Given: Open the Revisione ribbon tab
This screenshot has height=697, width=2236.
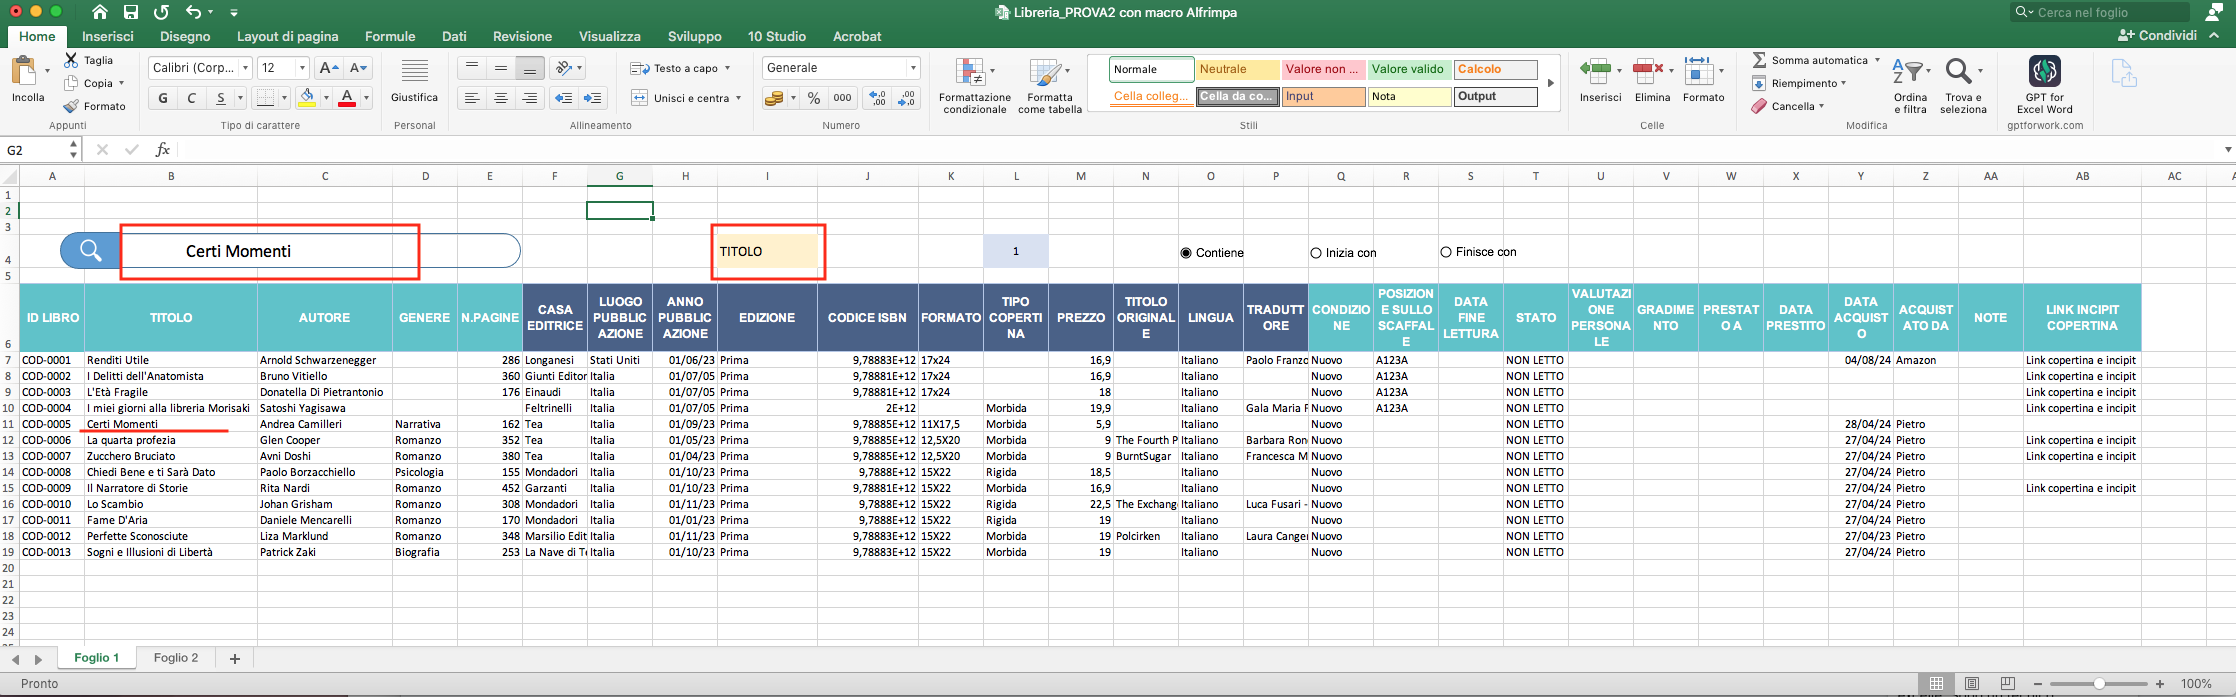Looking at the screenshot, I should pos(522,36).
